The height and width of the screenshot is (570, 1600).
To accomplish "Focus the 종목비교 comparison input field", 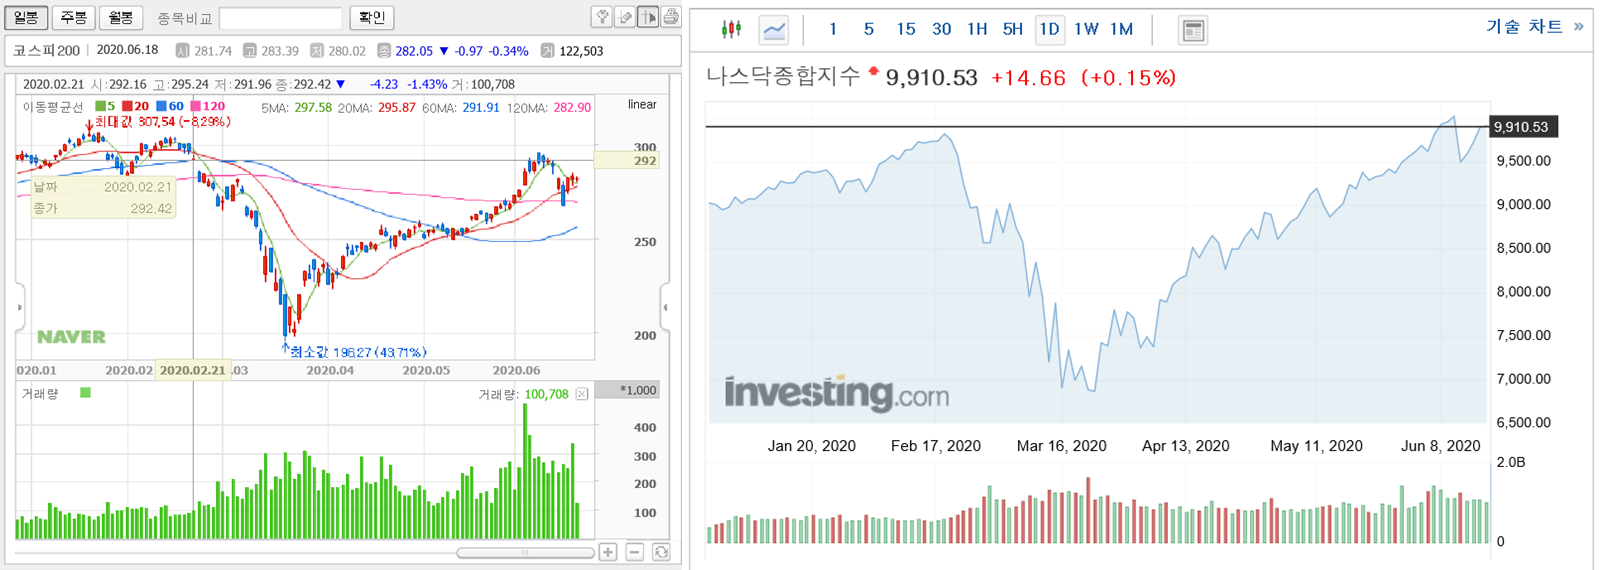I will [x=280, y=18].
